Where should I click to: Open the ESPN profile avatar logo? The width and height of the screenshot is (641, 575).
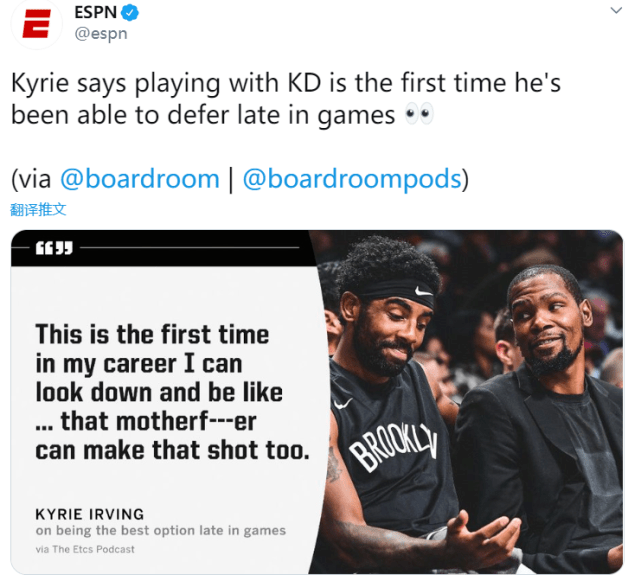point(36,24)
